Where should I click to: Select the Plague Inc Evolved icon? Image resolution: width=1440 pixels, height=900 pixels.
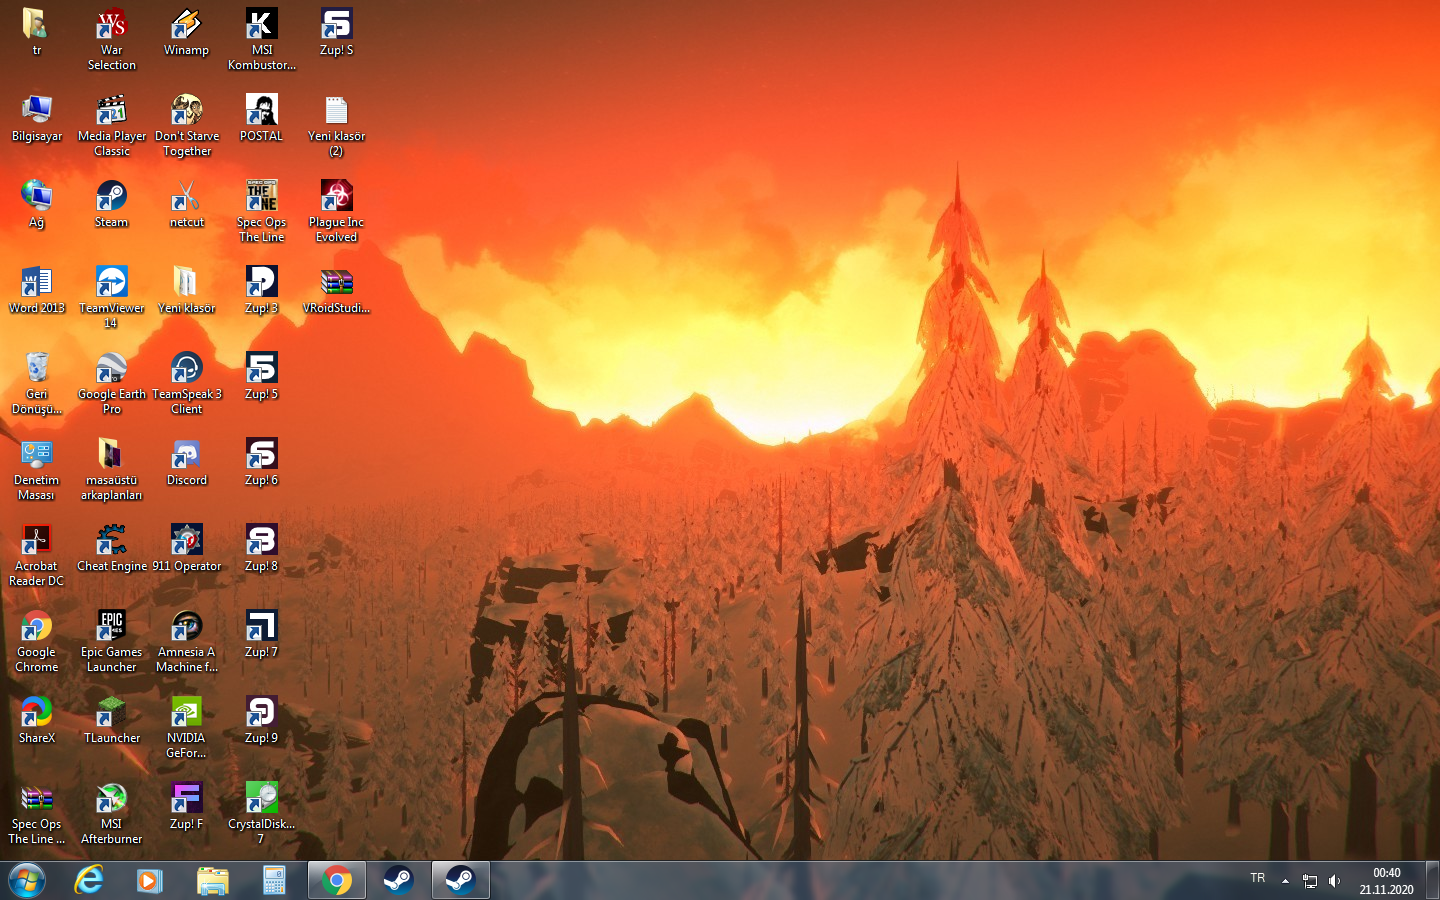(337, 212)
